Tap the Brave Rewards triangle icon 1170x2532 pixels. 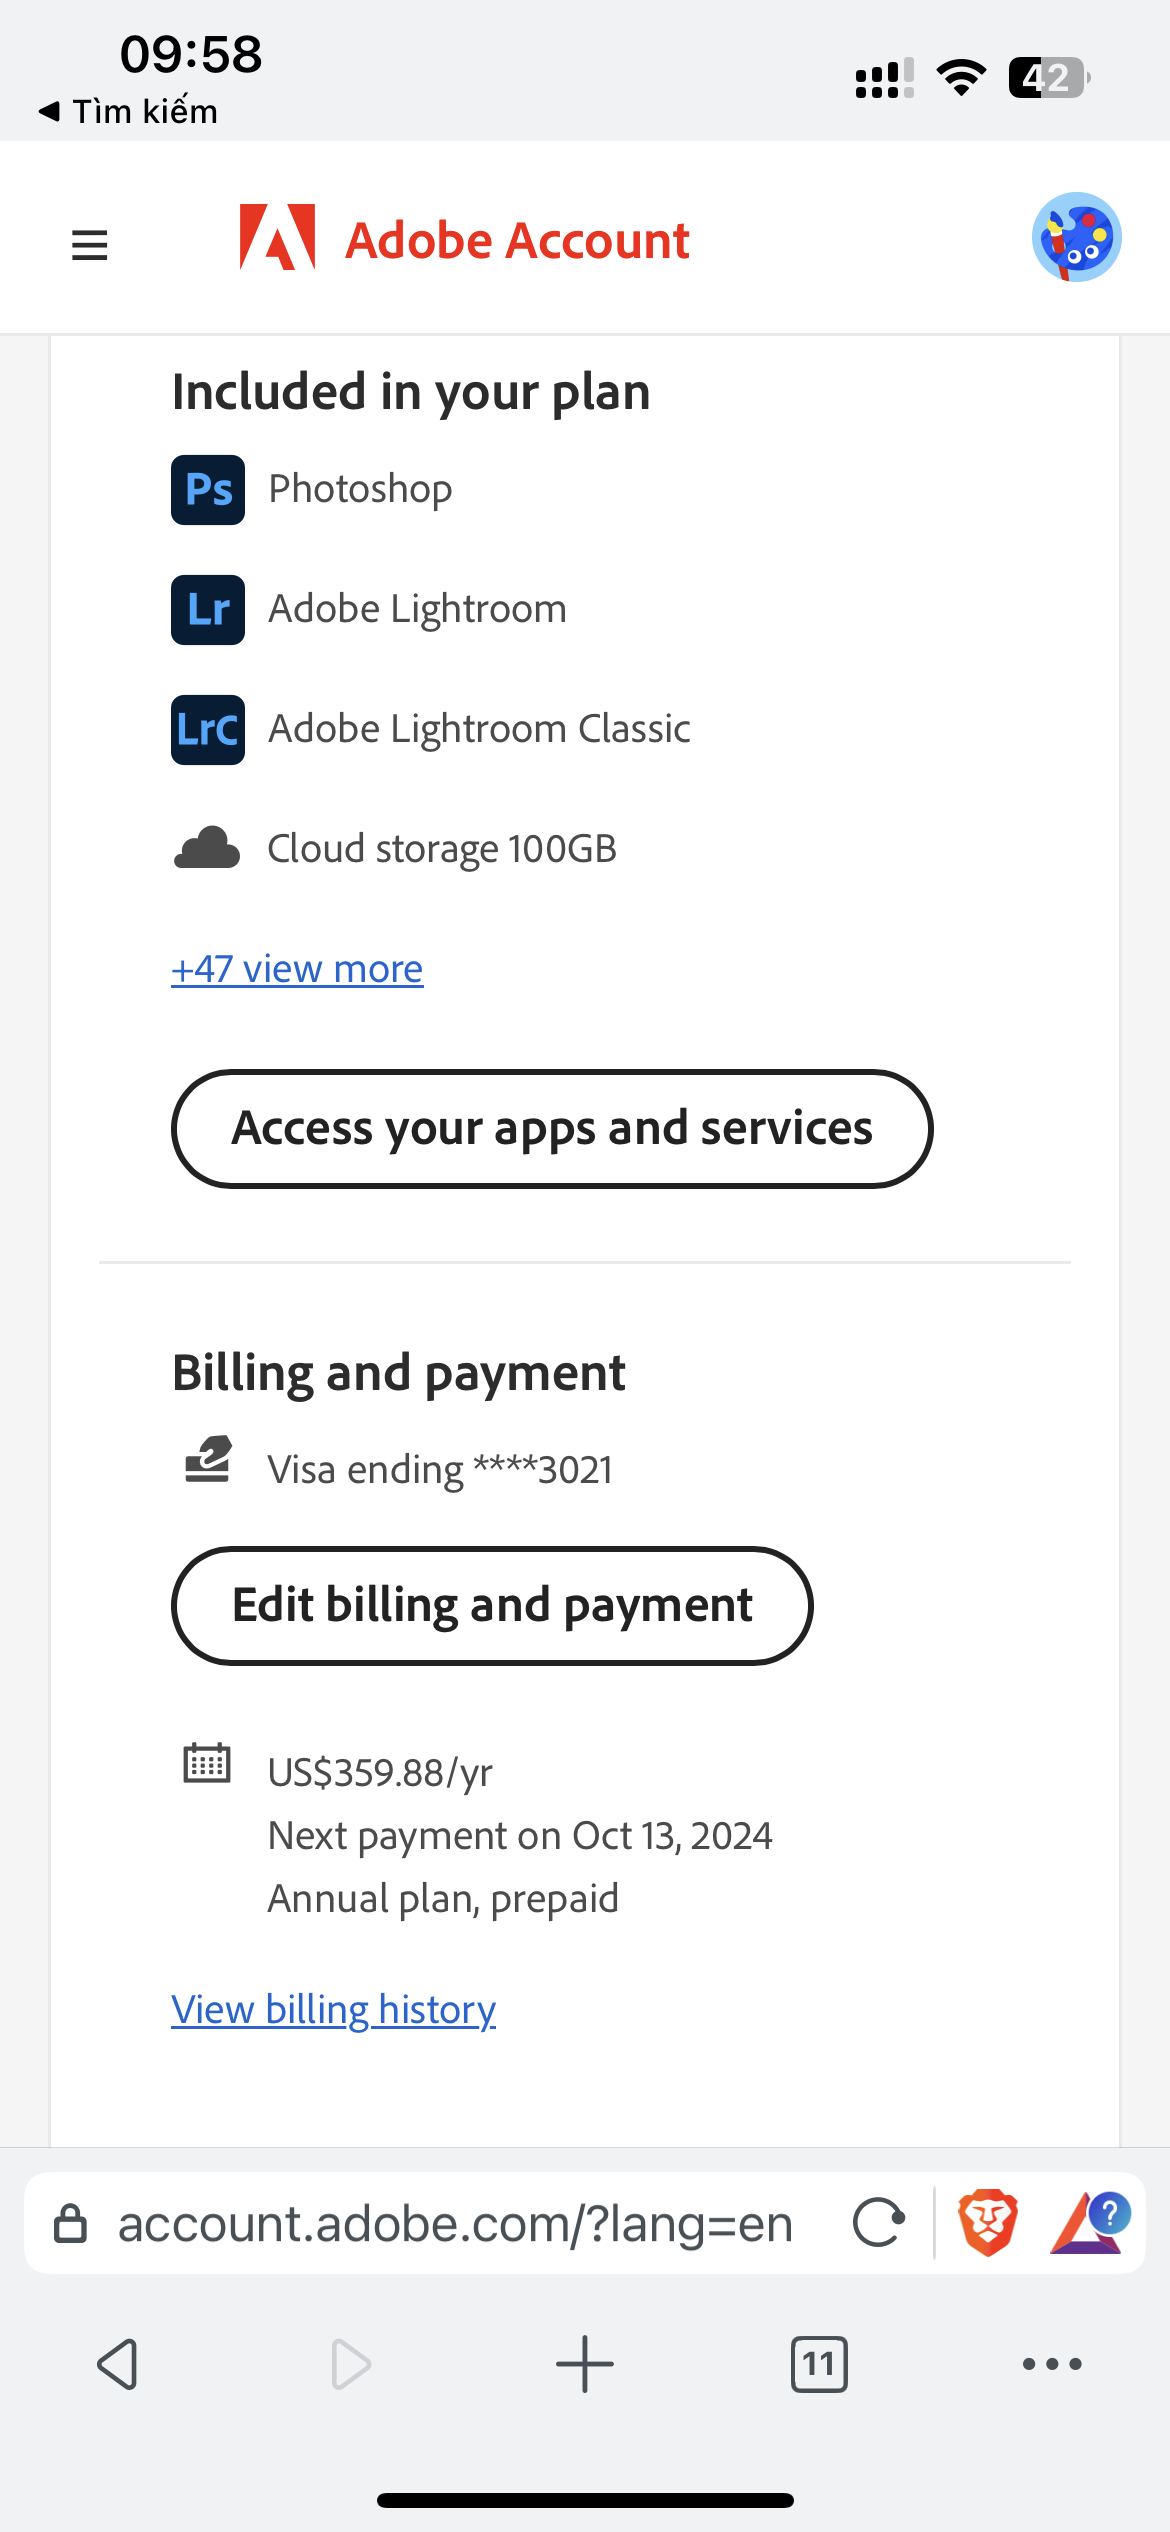point(1087,2223)
